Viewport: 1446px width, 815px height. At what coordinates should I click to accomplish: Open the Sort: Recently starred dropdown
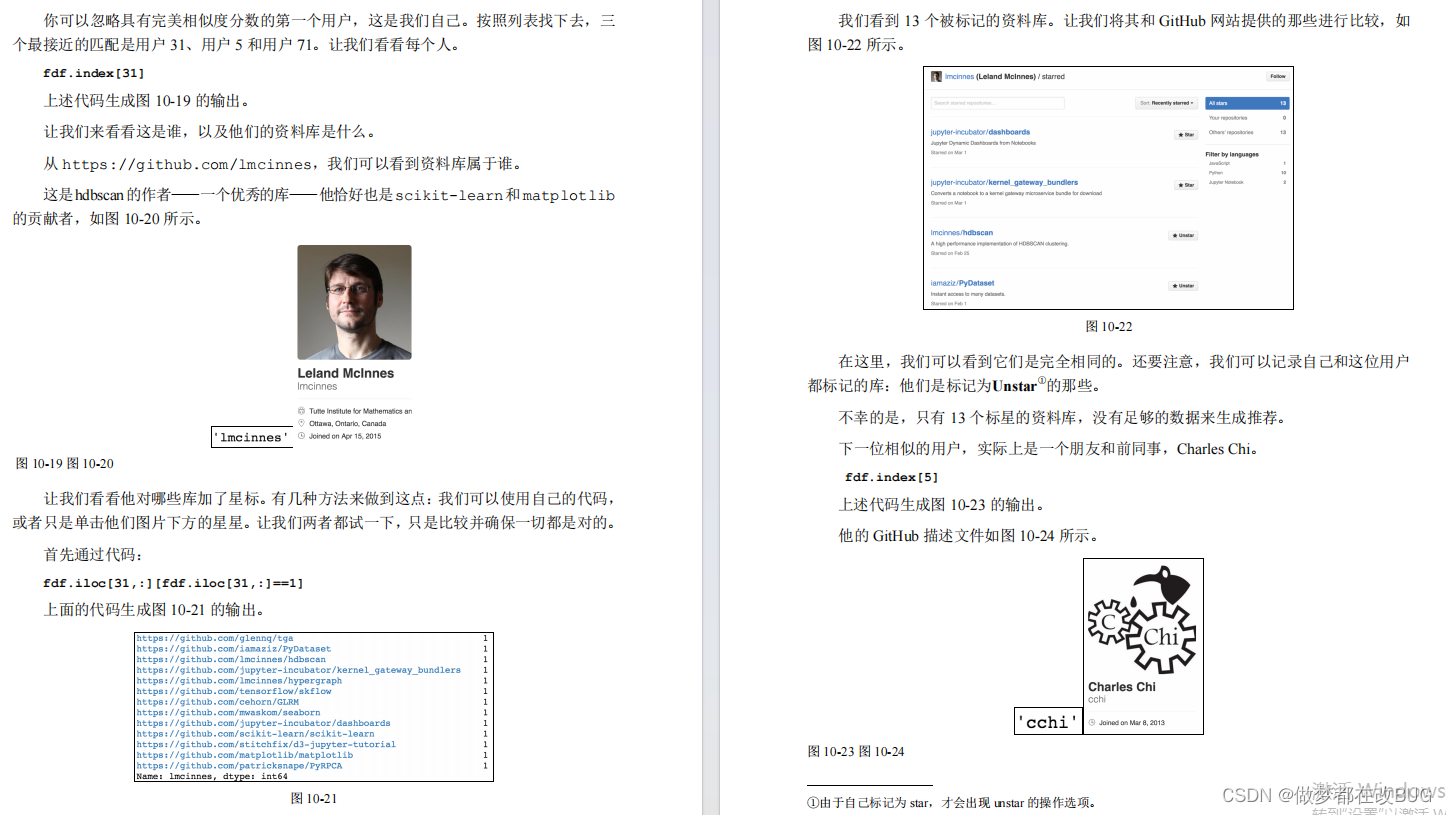[x=1167, y=103]
